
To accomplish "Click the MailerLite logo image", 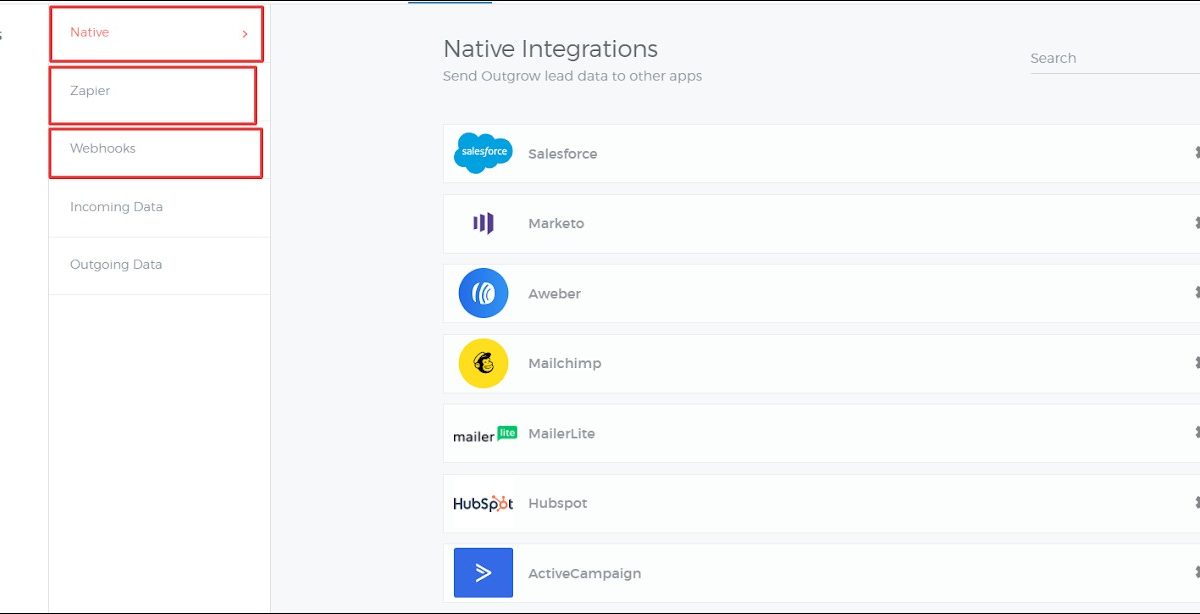I will pos(485,434).
